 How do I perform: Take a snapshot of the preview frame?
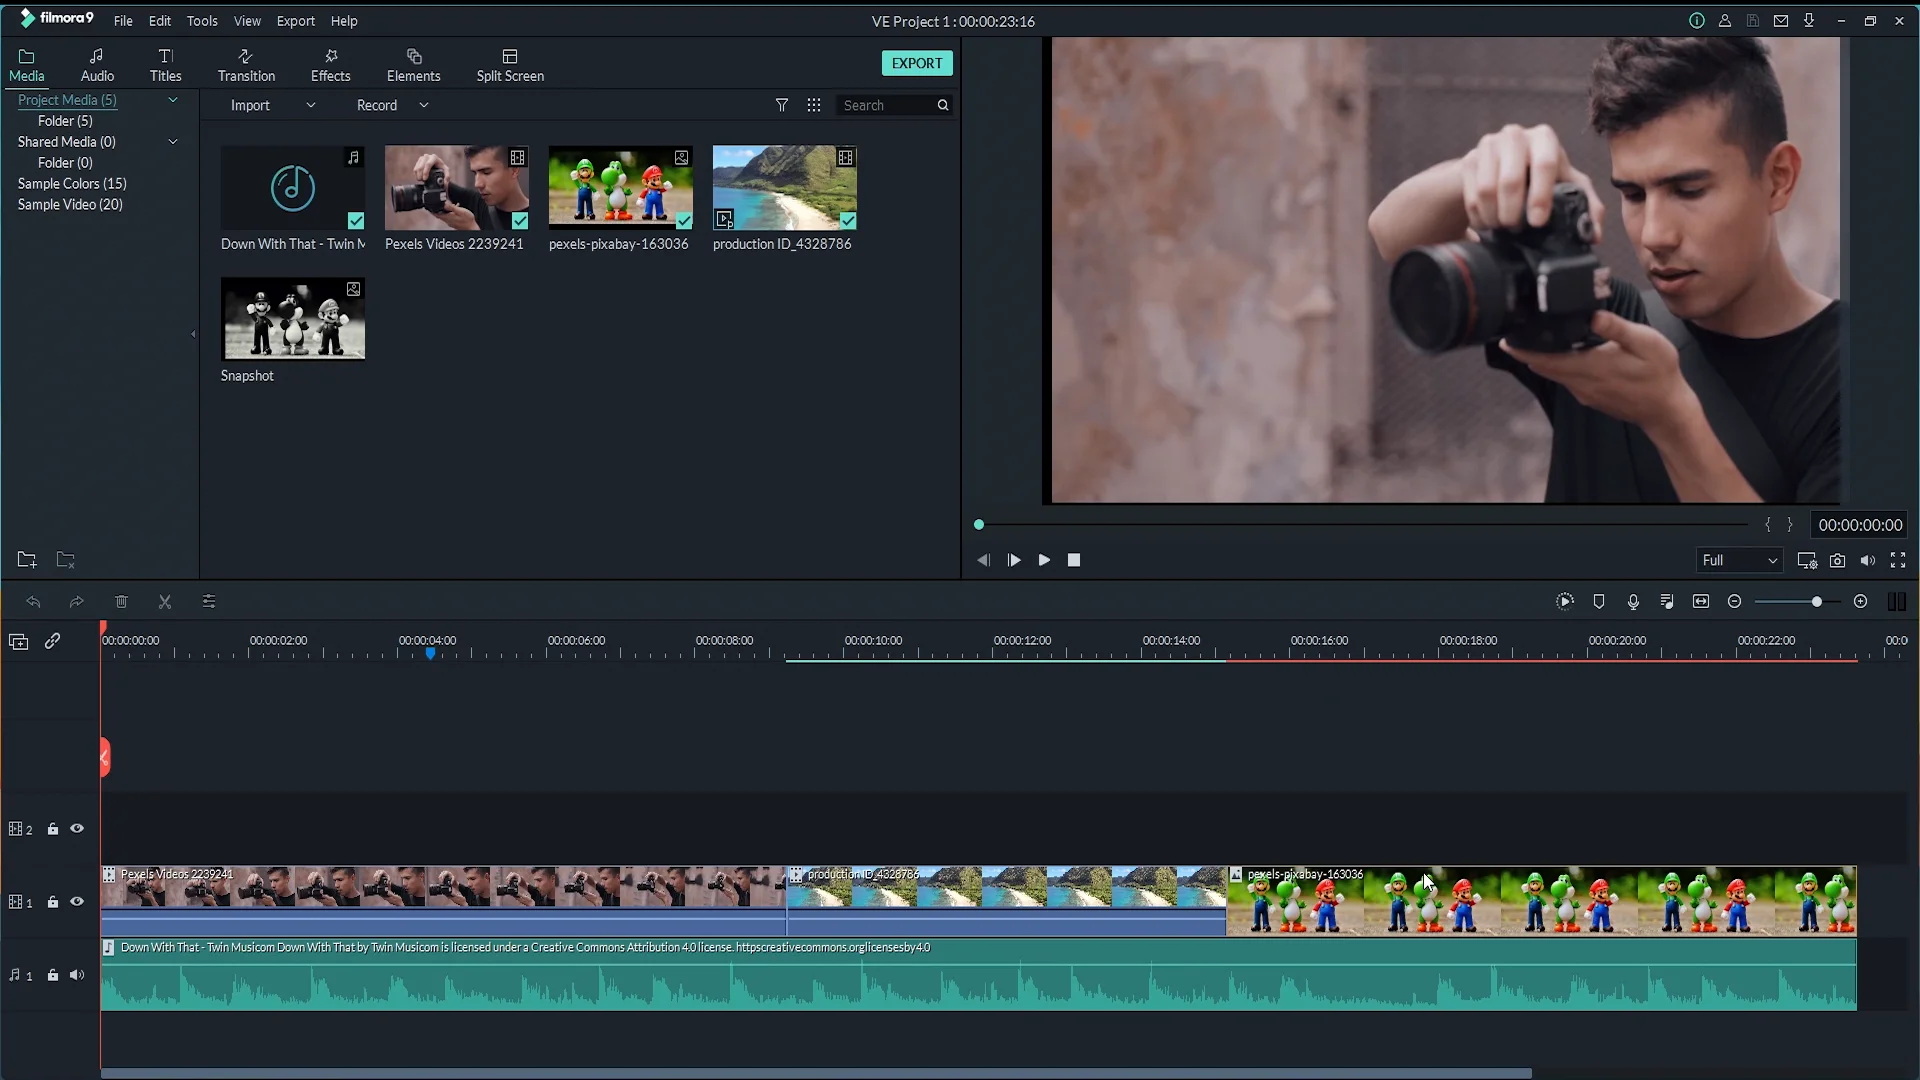coord(1838,560)
